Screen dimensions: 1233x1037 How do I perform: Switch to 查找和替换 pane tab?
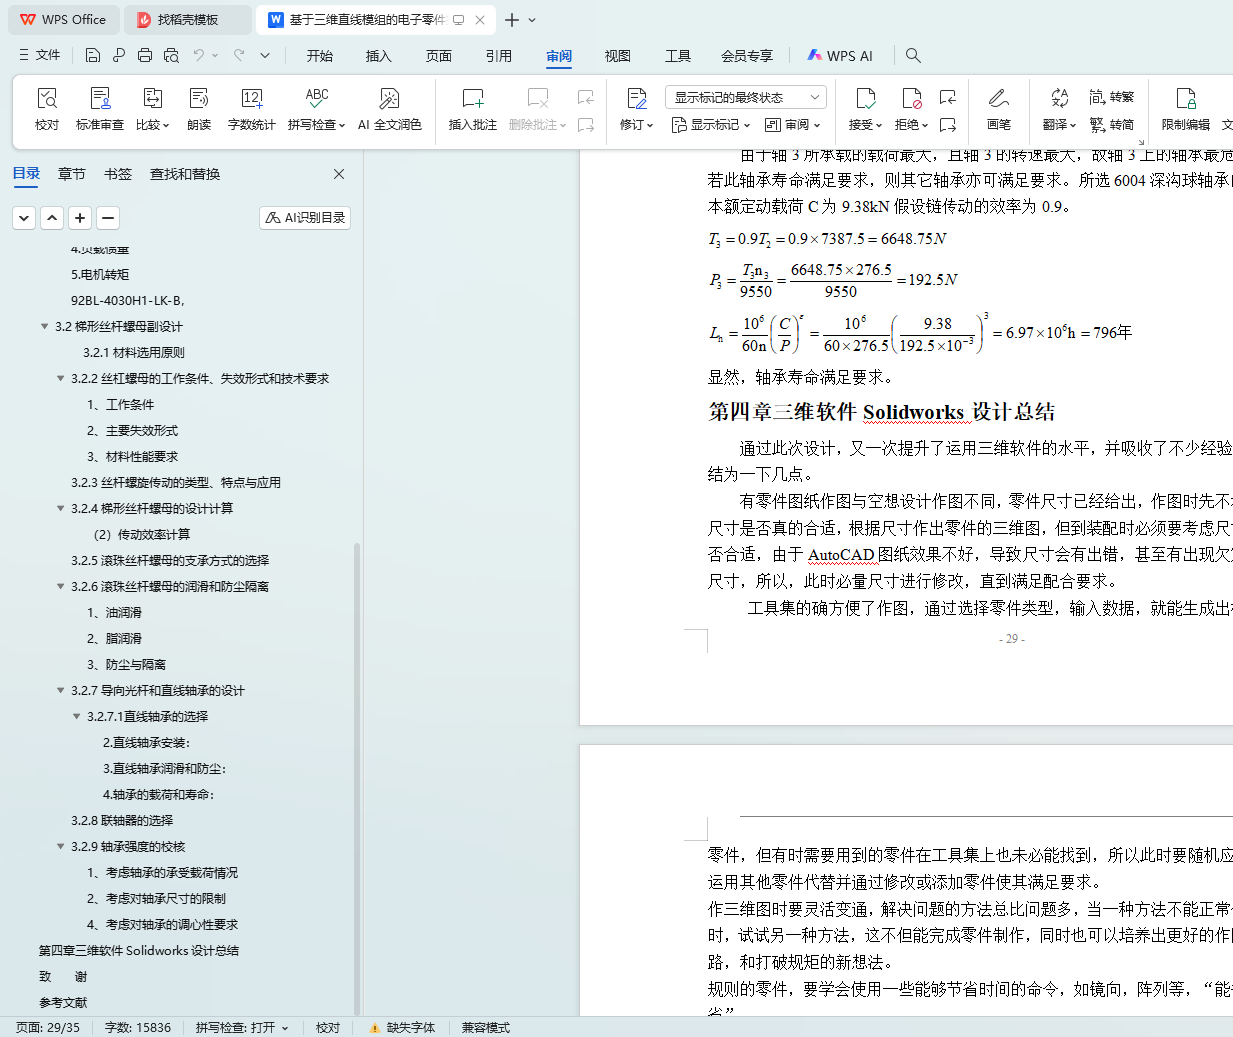185,174
